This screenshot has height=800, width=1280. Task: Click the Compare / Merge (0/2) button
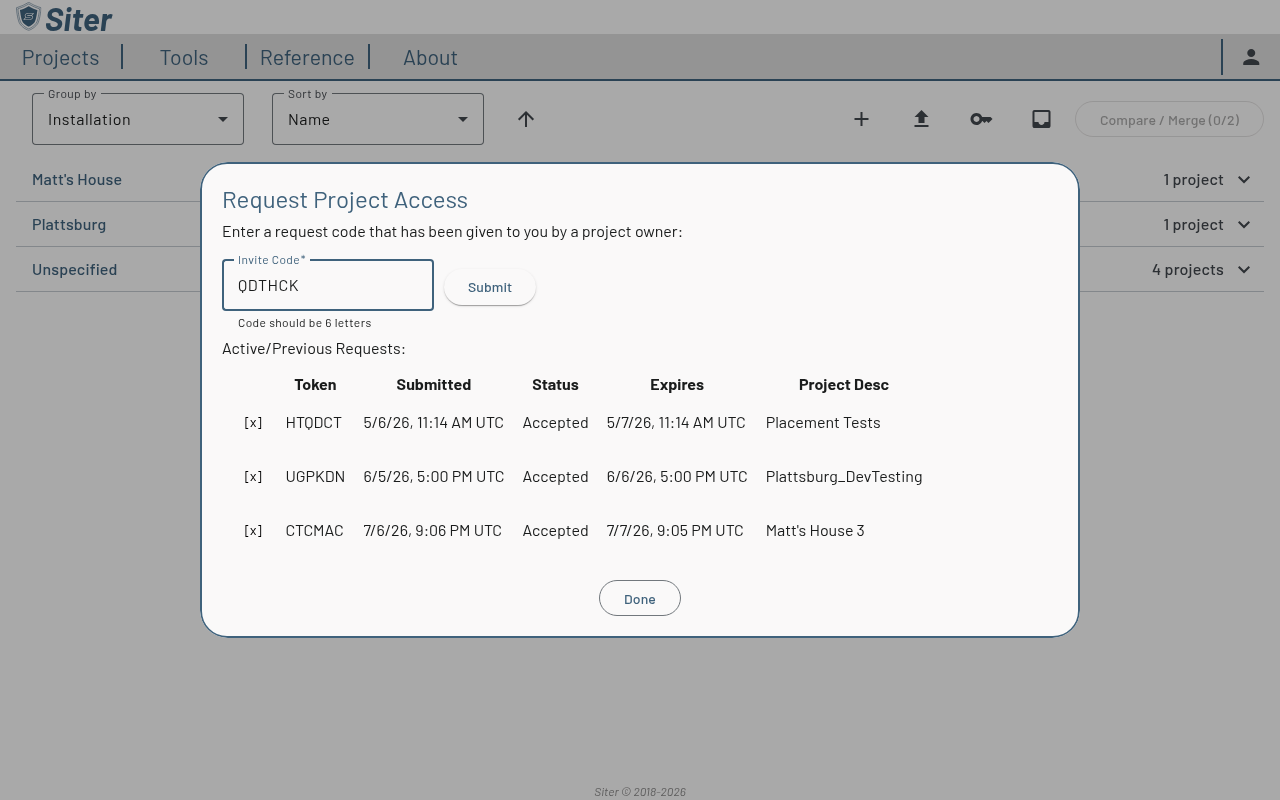pos(1169,119)
